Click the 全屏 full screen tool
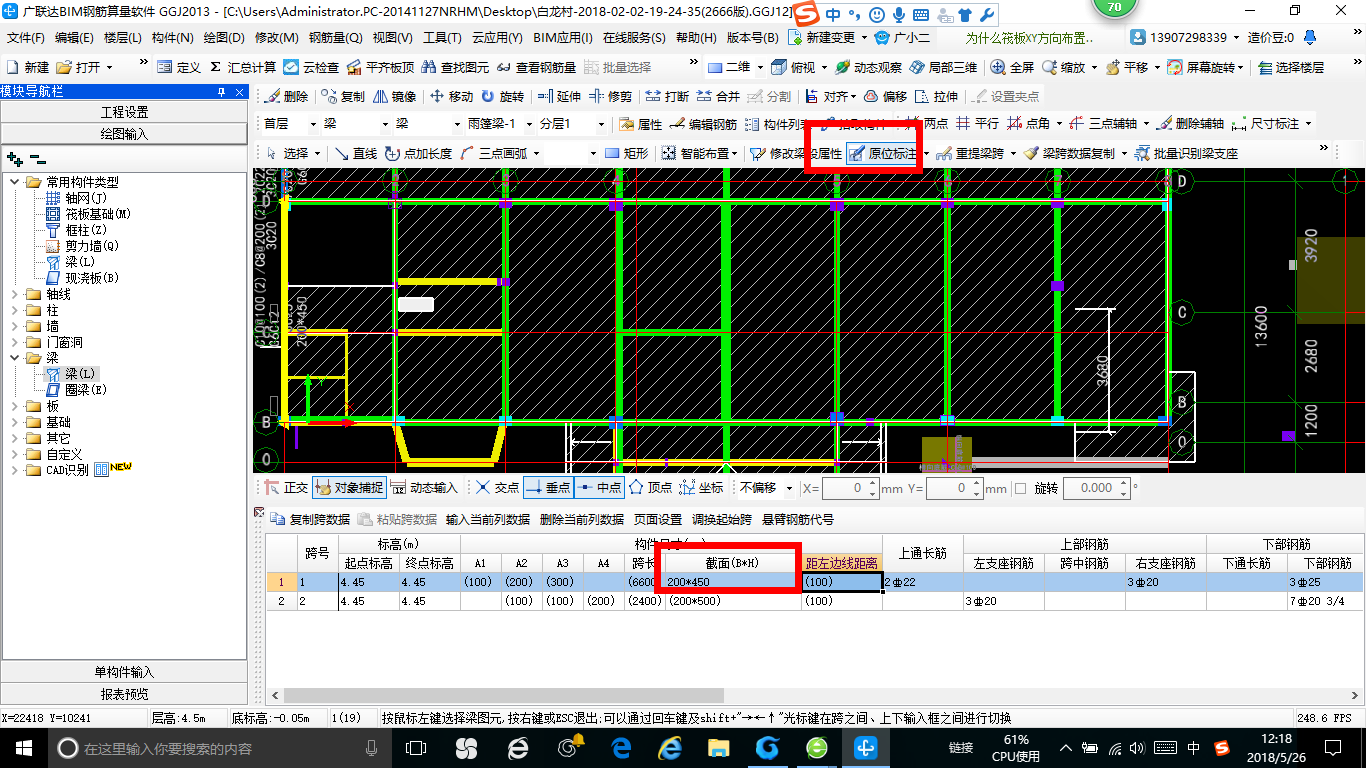Viewport: 1366px width, 768px height. (1012, 67)
